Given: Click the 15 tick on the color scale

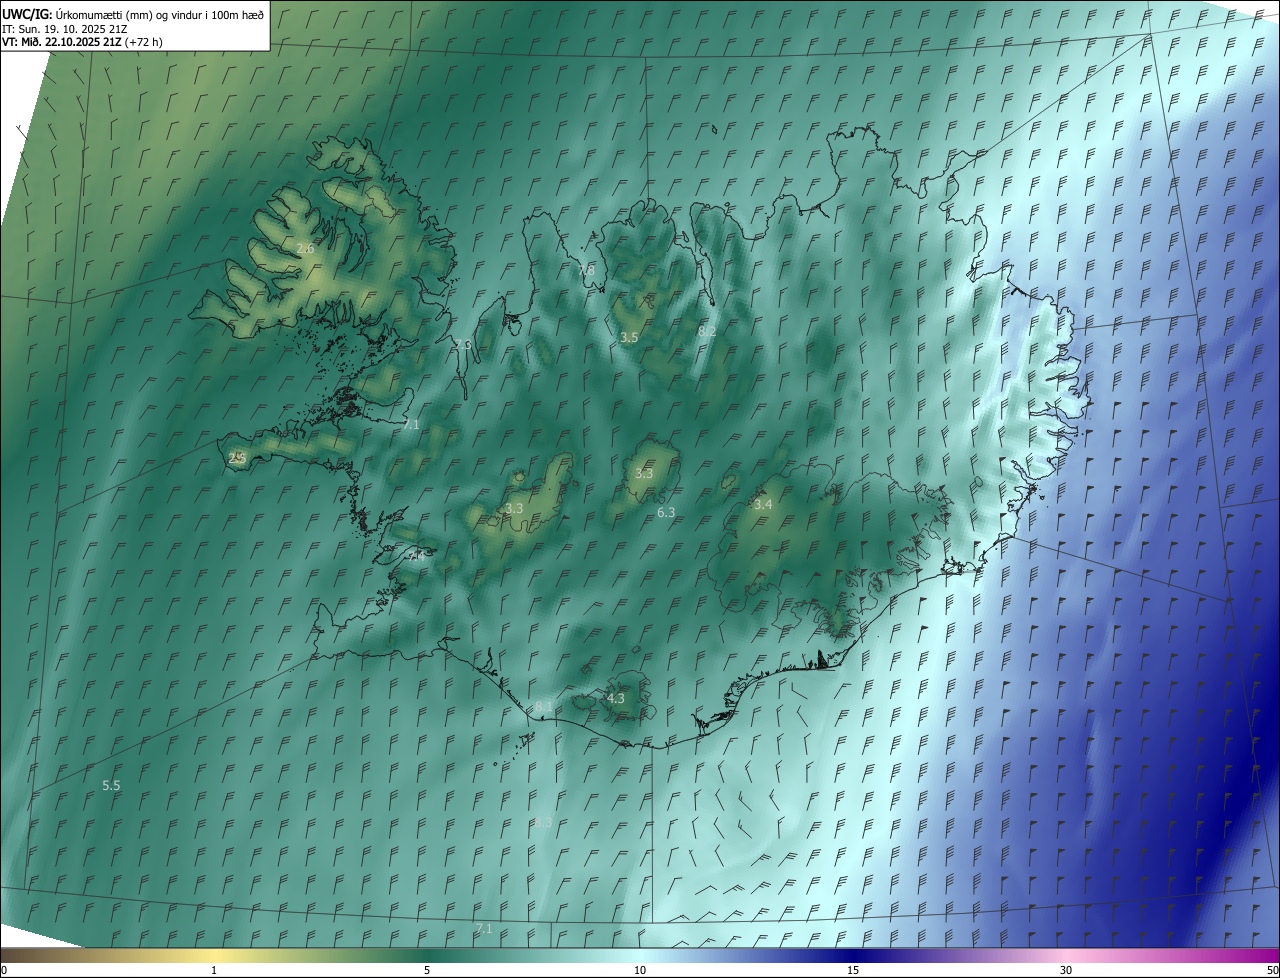Looking at the screenshot, I should [x=853, y=970].
